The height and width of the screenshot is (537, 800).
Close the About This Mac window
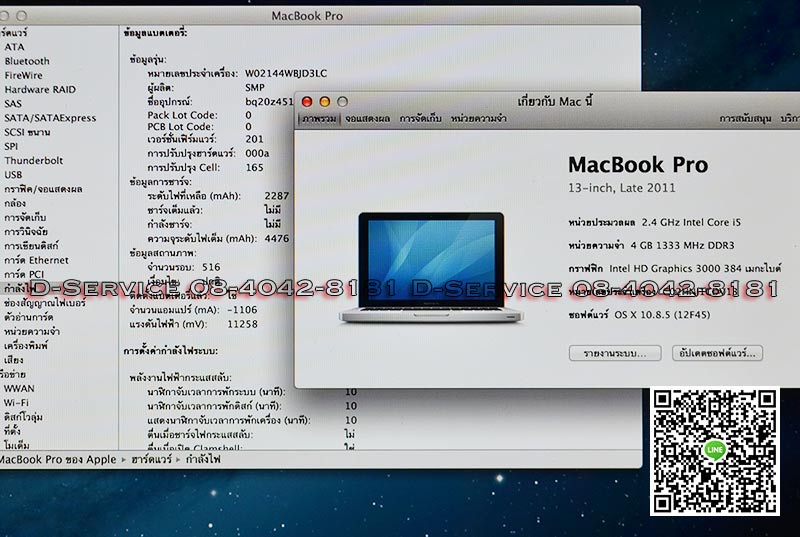pos(307,101)
